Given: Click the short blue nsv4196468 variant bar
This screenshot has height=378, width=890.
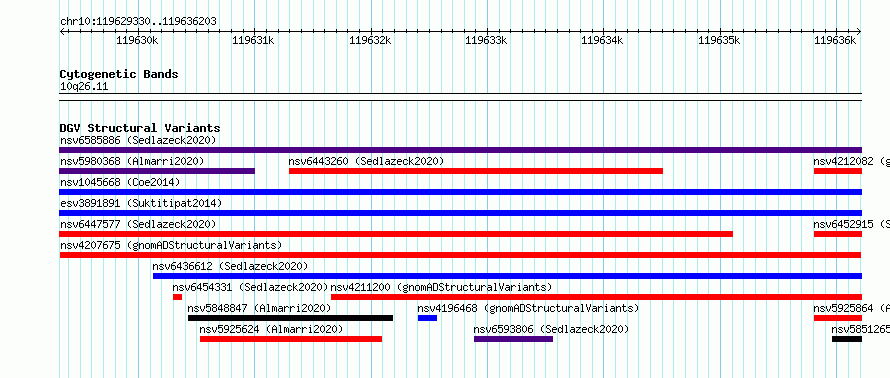Looking at the screenshot, I should 427,318.
